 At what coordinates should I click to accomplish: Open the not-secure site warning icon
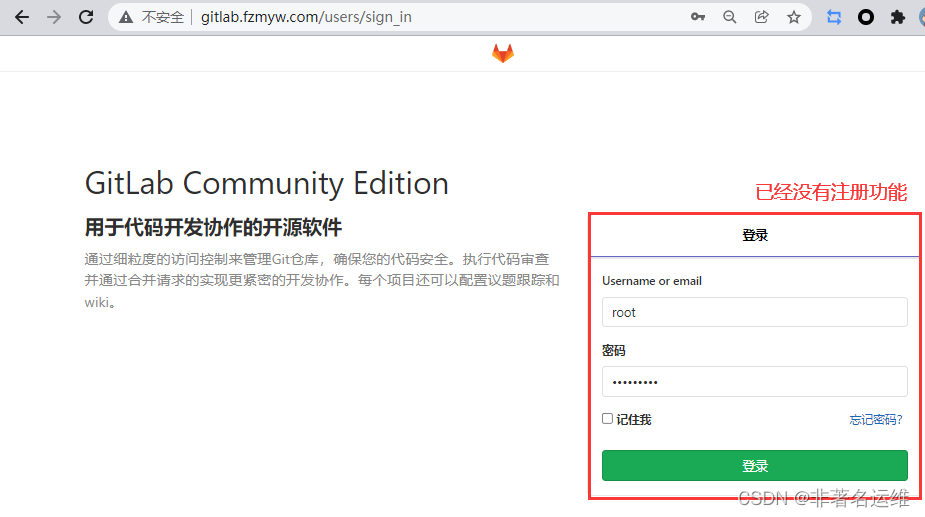[126, 17]
